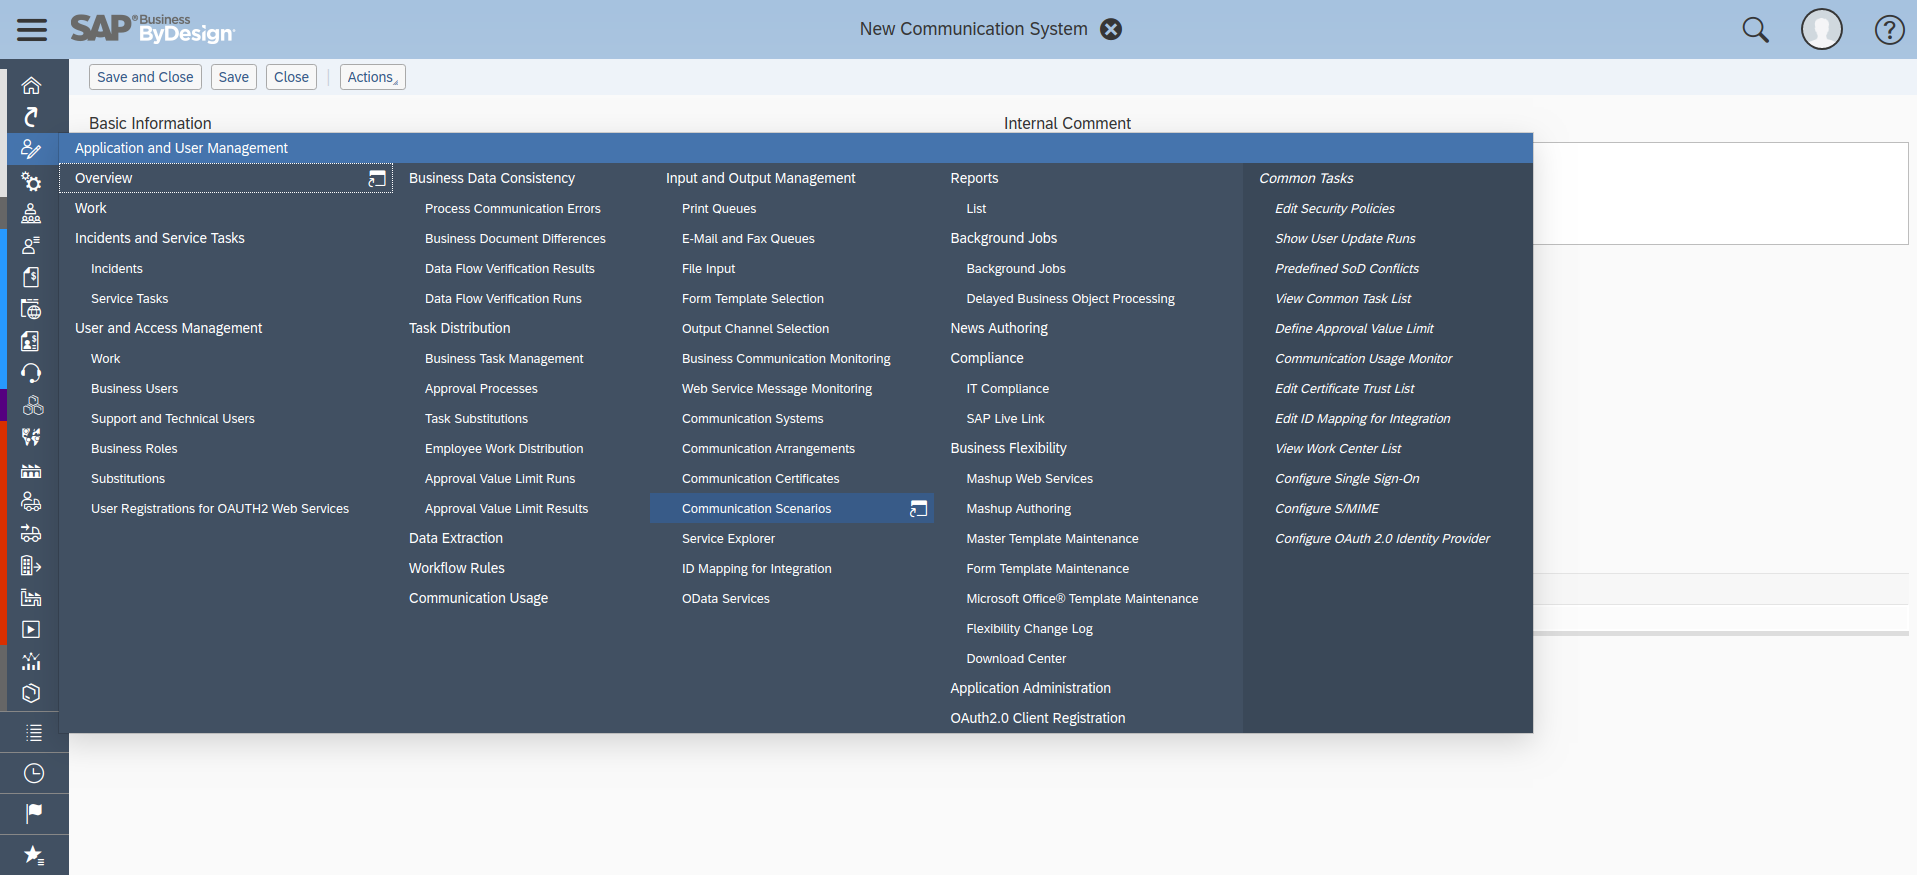The height and width of the screenshot is (875, 1917).
Task: Open IT Compliance menu entry
Action: tap(1007, 389)
